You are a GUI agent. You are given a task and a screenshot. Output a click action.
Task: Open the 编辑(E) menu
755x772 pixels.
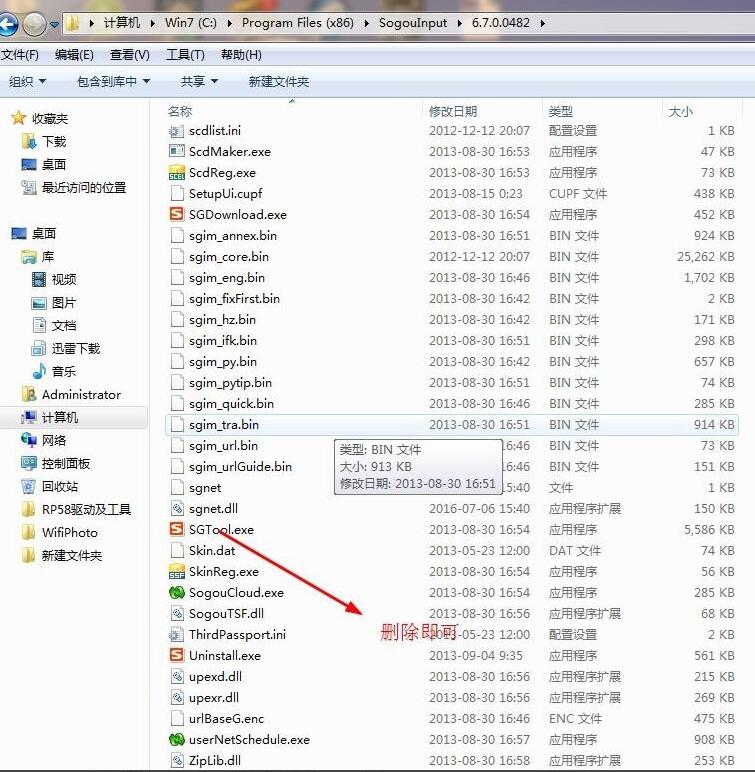coord(74,55)
